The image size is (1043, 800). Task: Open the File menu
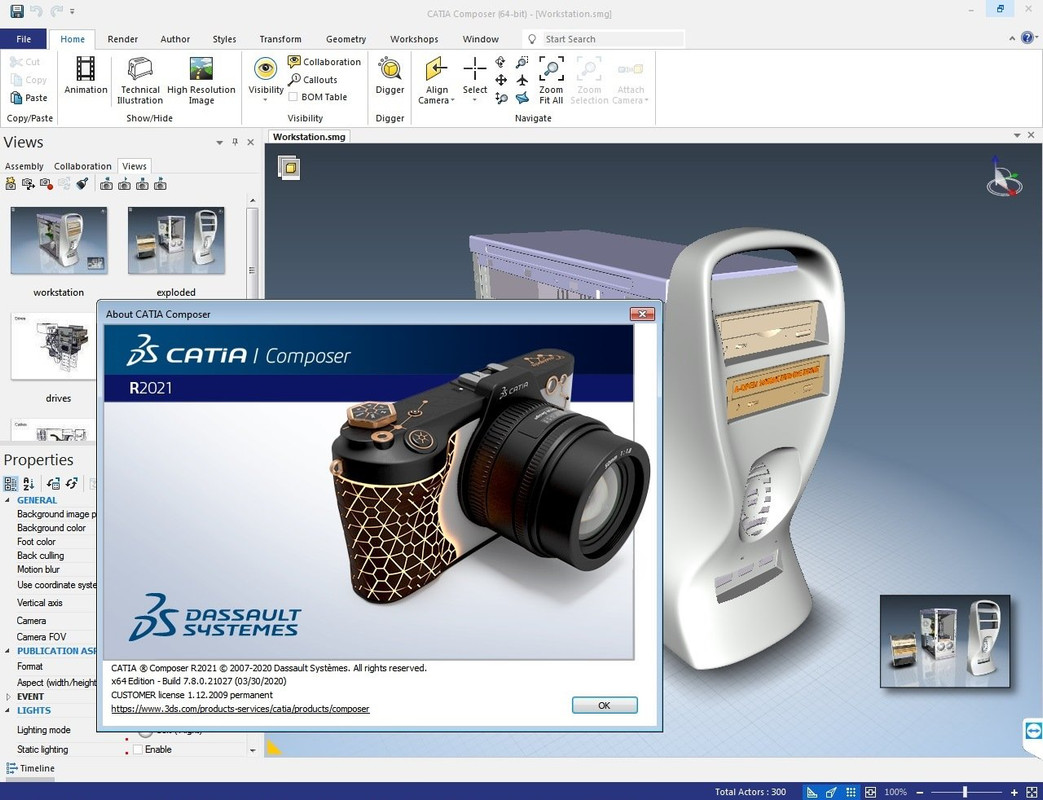coord(23,39)
